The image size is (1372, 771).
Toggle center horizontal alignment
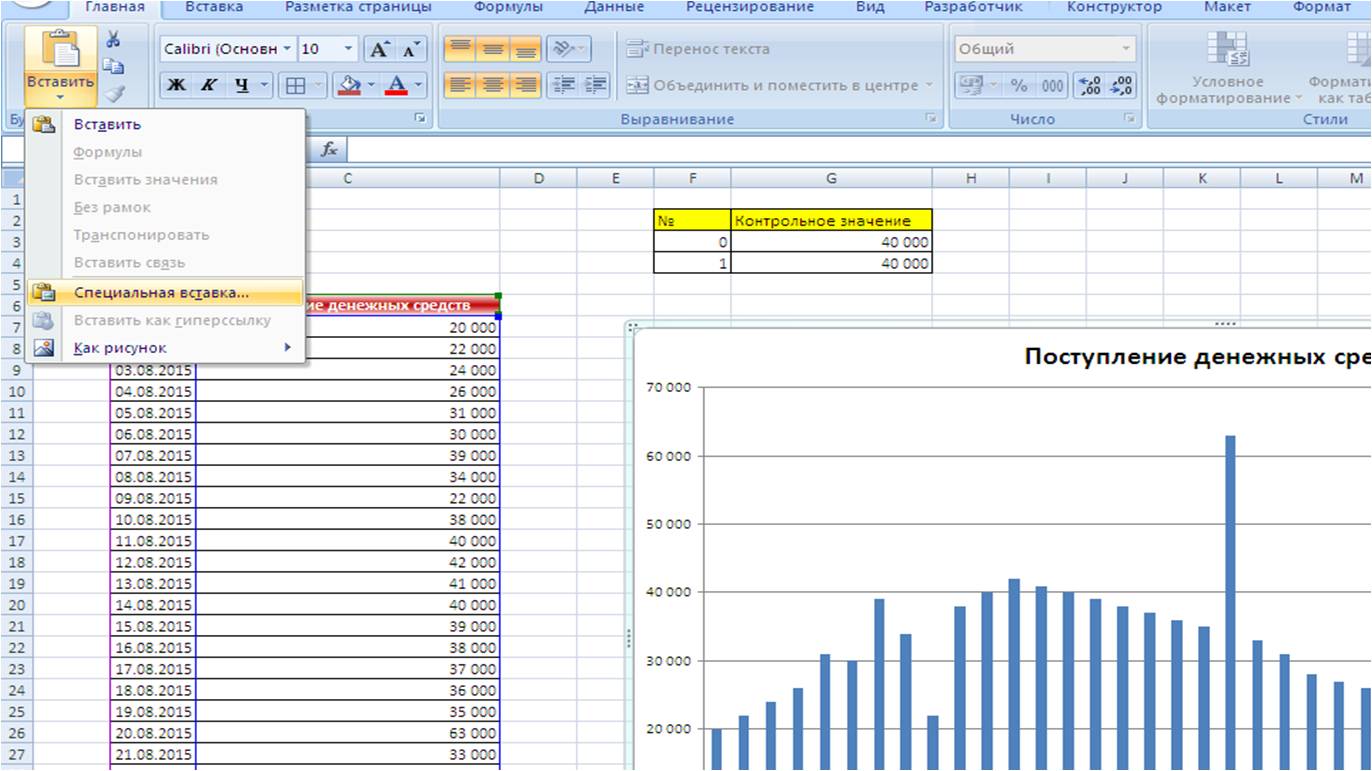point(492,86)
